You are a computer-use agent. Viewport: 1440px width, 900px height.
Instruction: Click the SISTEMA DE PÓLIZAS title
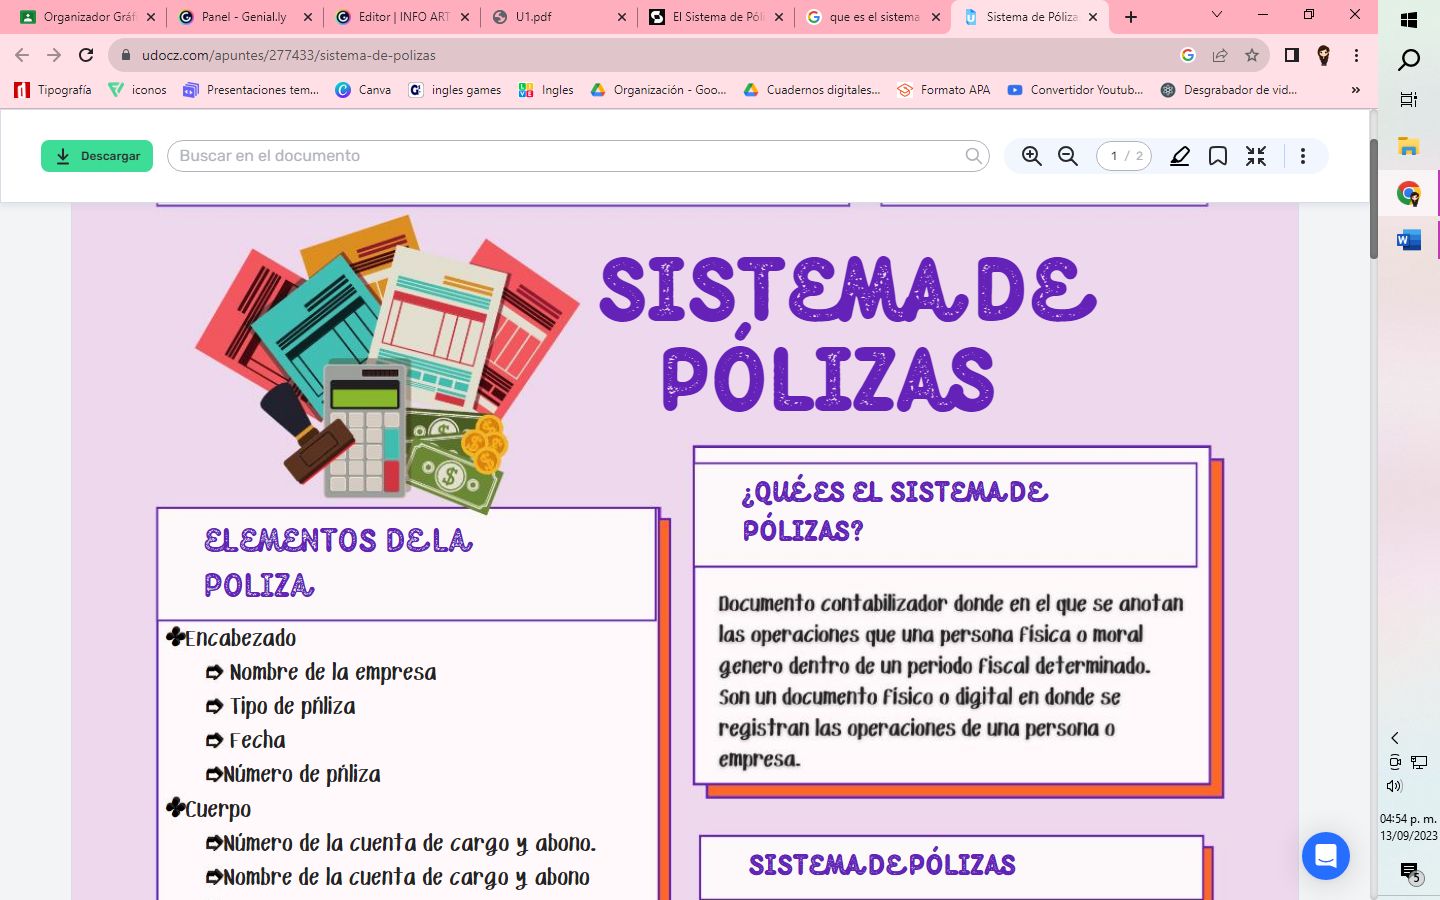[848, 333]
